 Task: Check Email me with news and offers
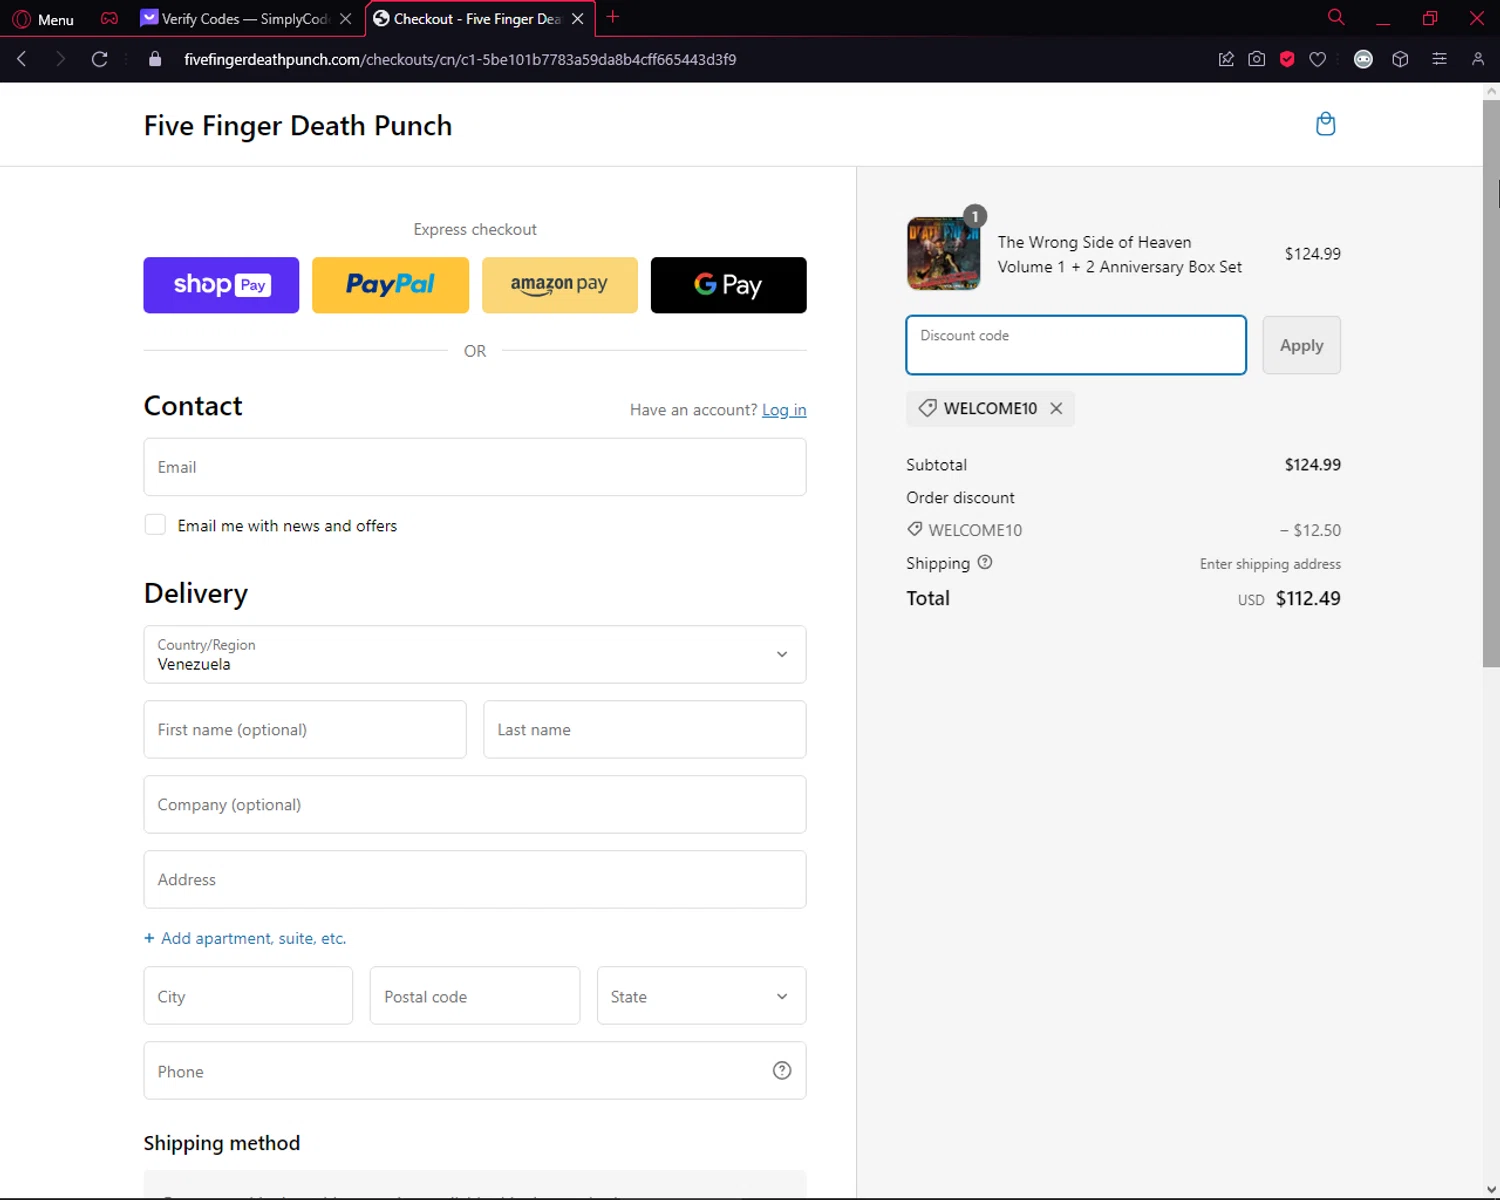point(155,525)
